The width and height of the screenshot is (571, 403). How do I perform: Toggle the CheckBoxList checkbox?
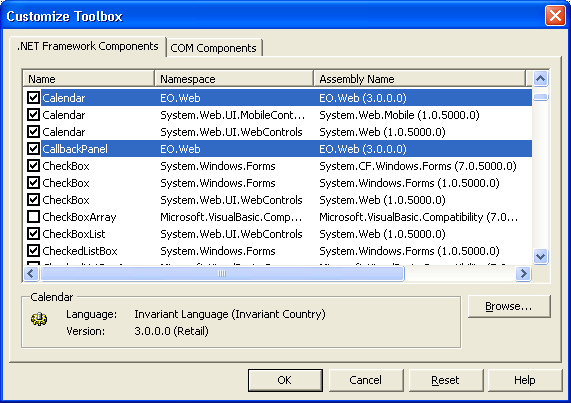click(x=34, y=234)
